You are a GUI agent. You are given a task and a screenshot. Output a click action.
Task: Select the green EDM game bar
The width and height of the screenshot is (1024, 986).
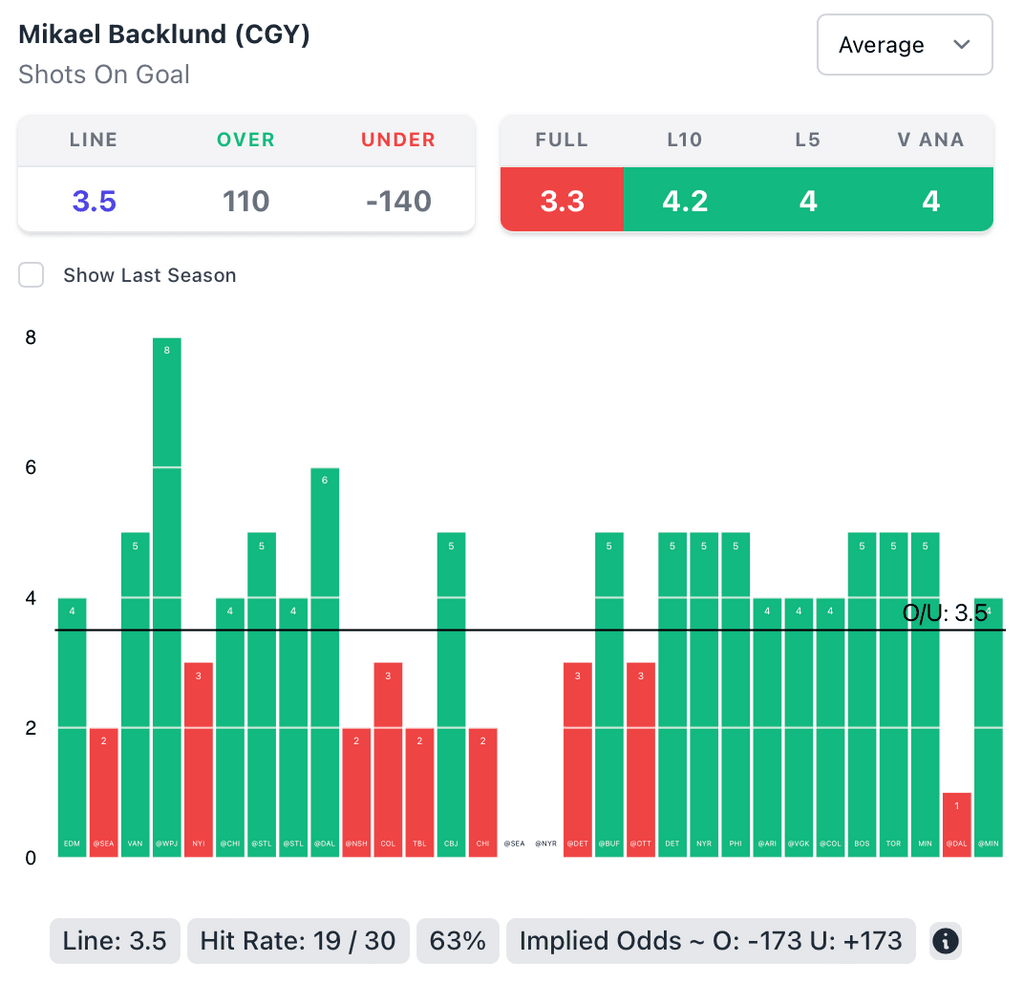pyautogui.click(x=72, y=727)
